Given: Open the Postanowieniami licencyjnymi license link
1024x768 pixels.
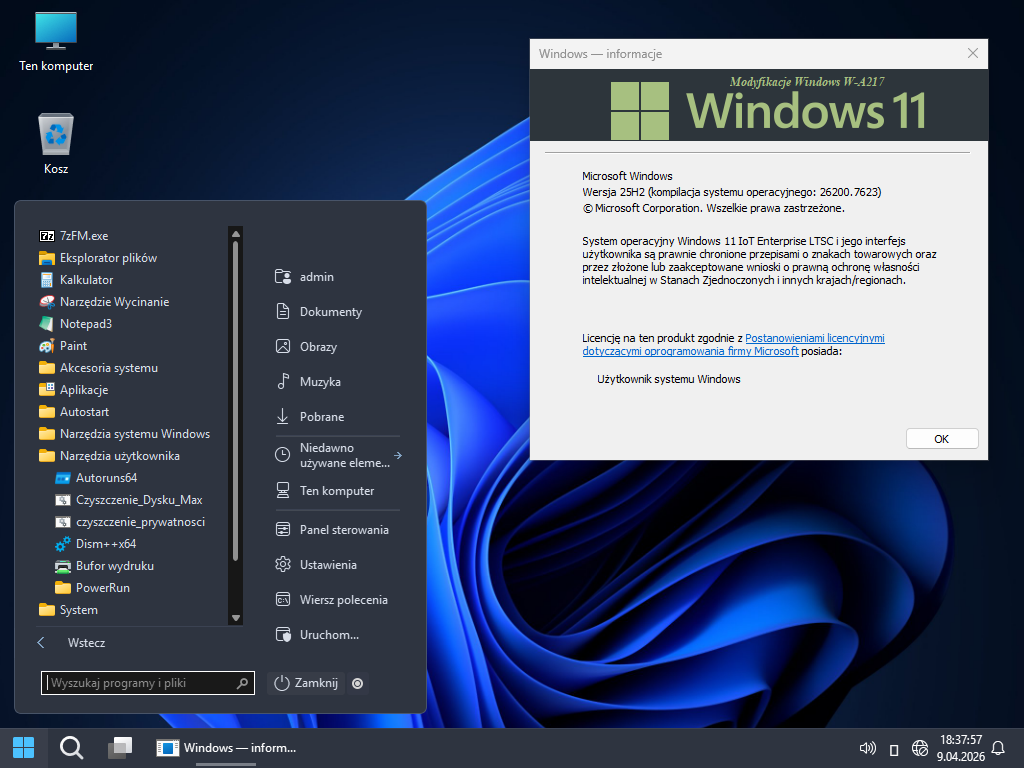Looking at the screenshot, I should tap(814, 339).
